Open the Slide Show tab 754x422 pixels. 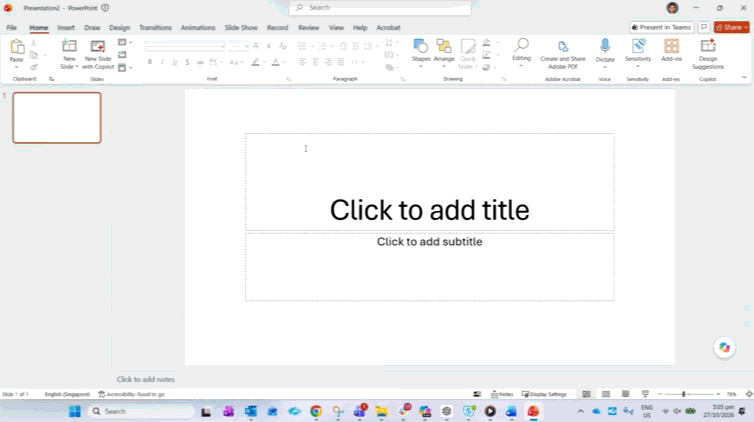[241, 28]
